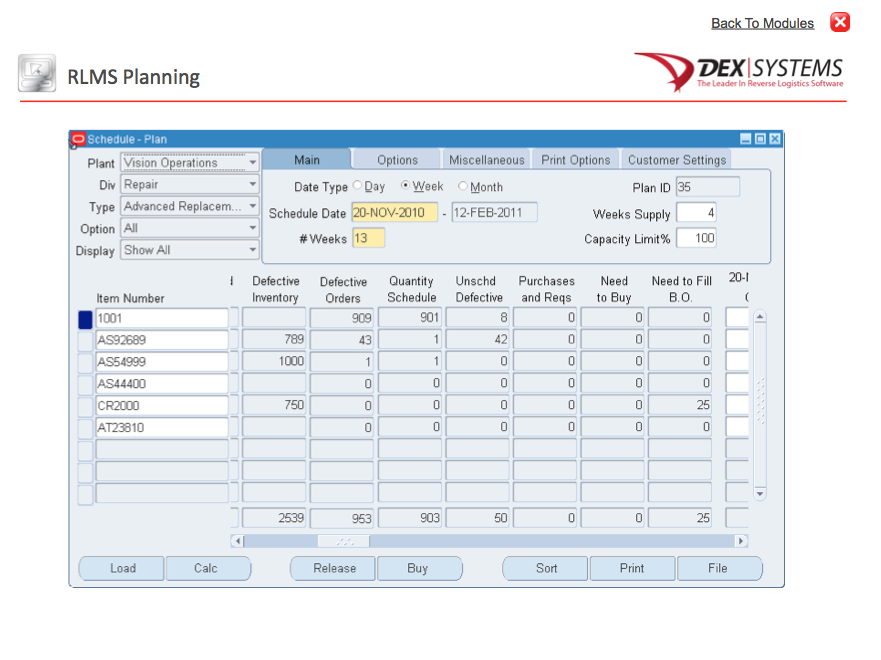Open the Div dropdown showing Repair
The height and width of the screenshot is (660, 881).
pyautogui.click(x=253, y=184)
